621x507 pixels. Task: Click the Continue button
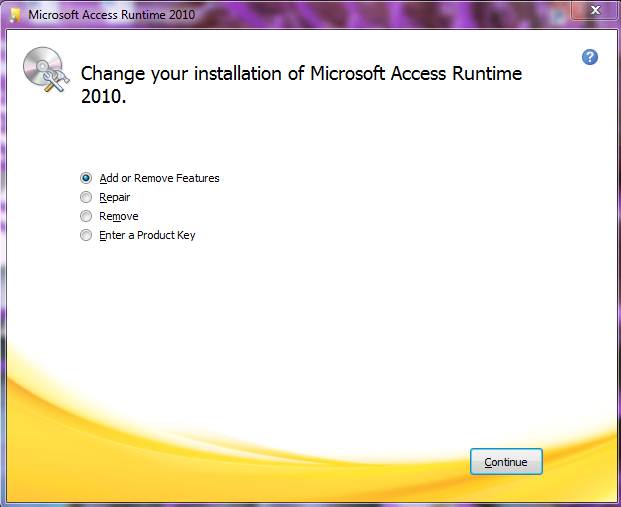[506, 462]
